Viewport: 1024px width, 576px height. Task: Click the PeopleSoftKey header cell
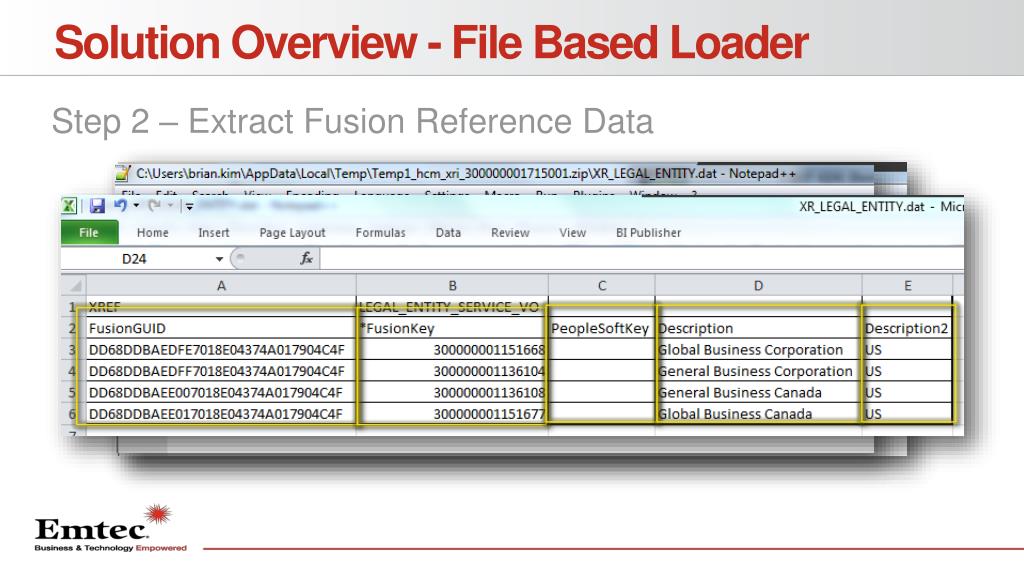coord(601,328)
